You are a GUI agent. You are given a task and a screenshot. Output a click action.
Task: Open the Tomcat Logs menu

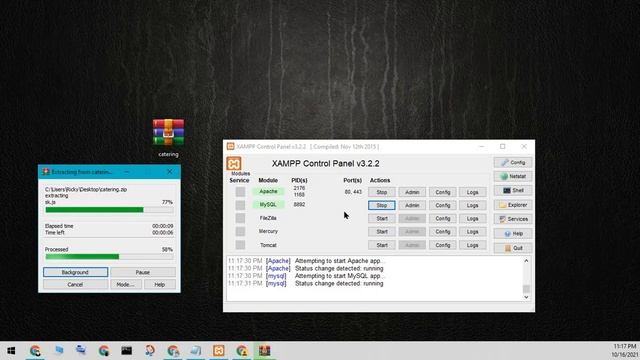(472, 245)
